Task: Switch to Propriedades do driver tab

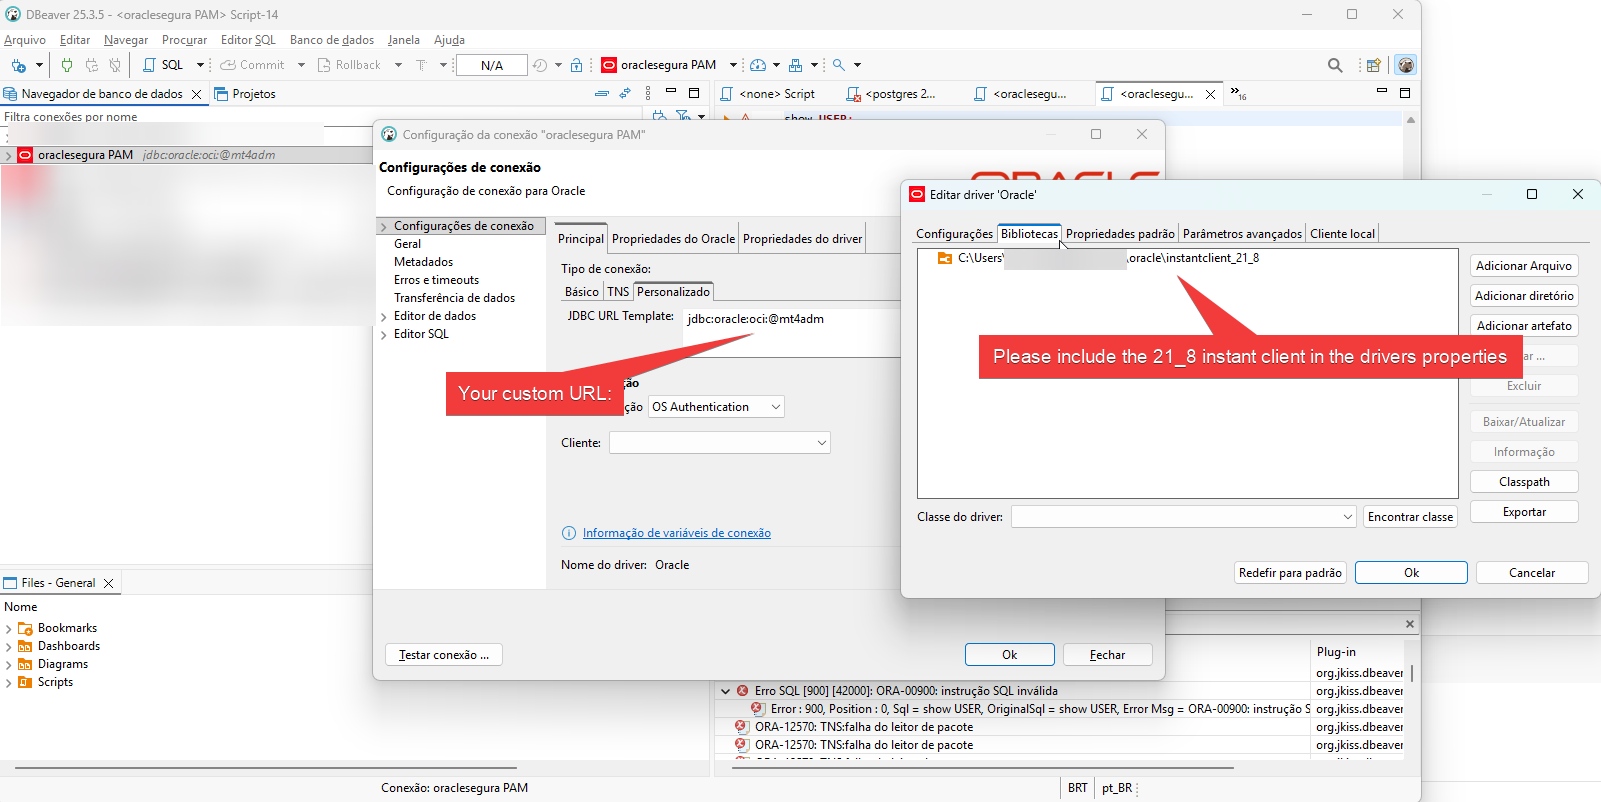Action: (802, 239)
